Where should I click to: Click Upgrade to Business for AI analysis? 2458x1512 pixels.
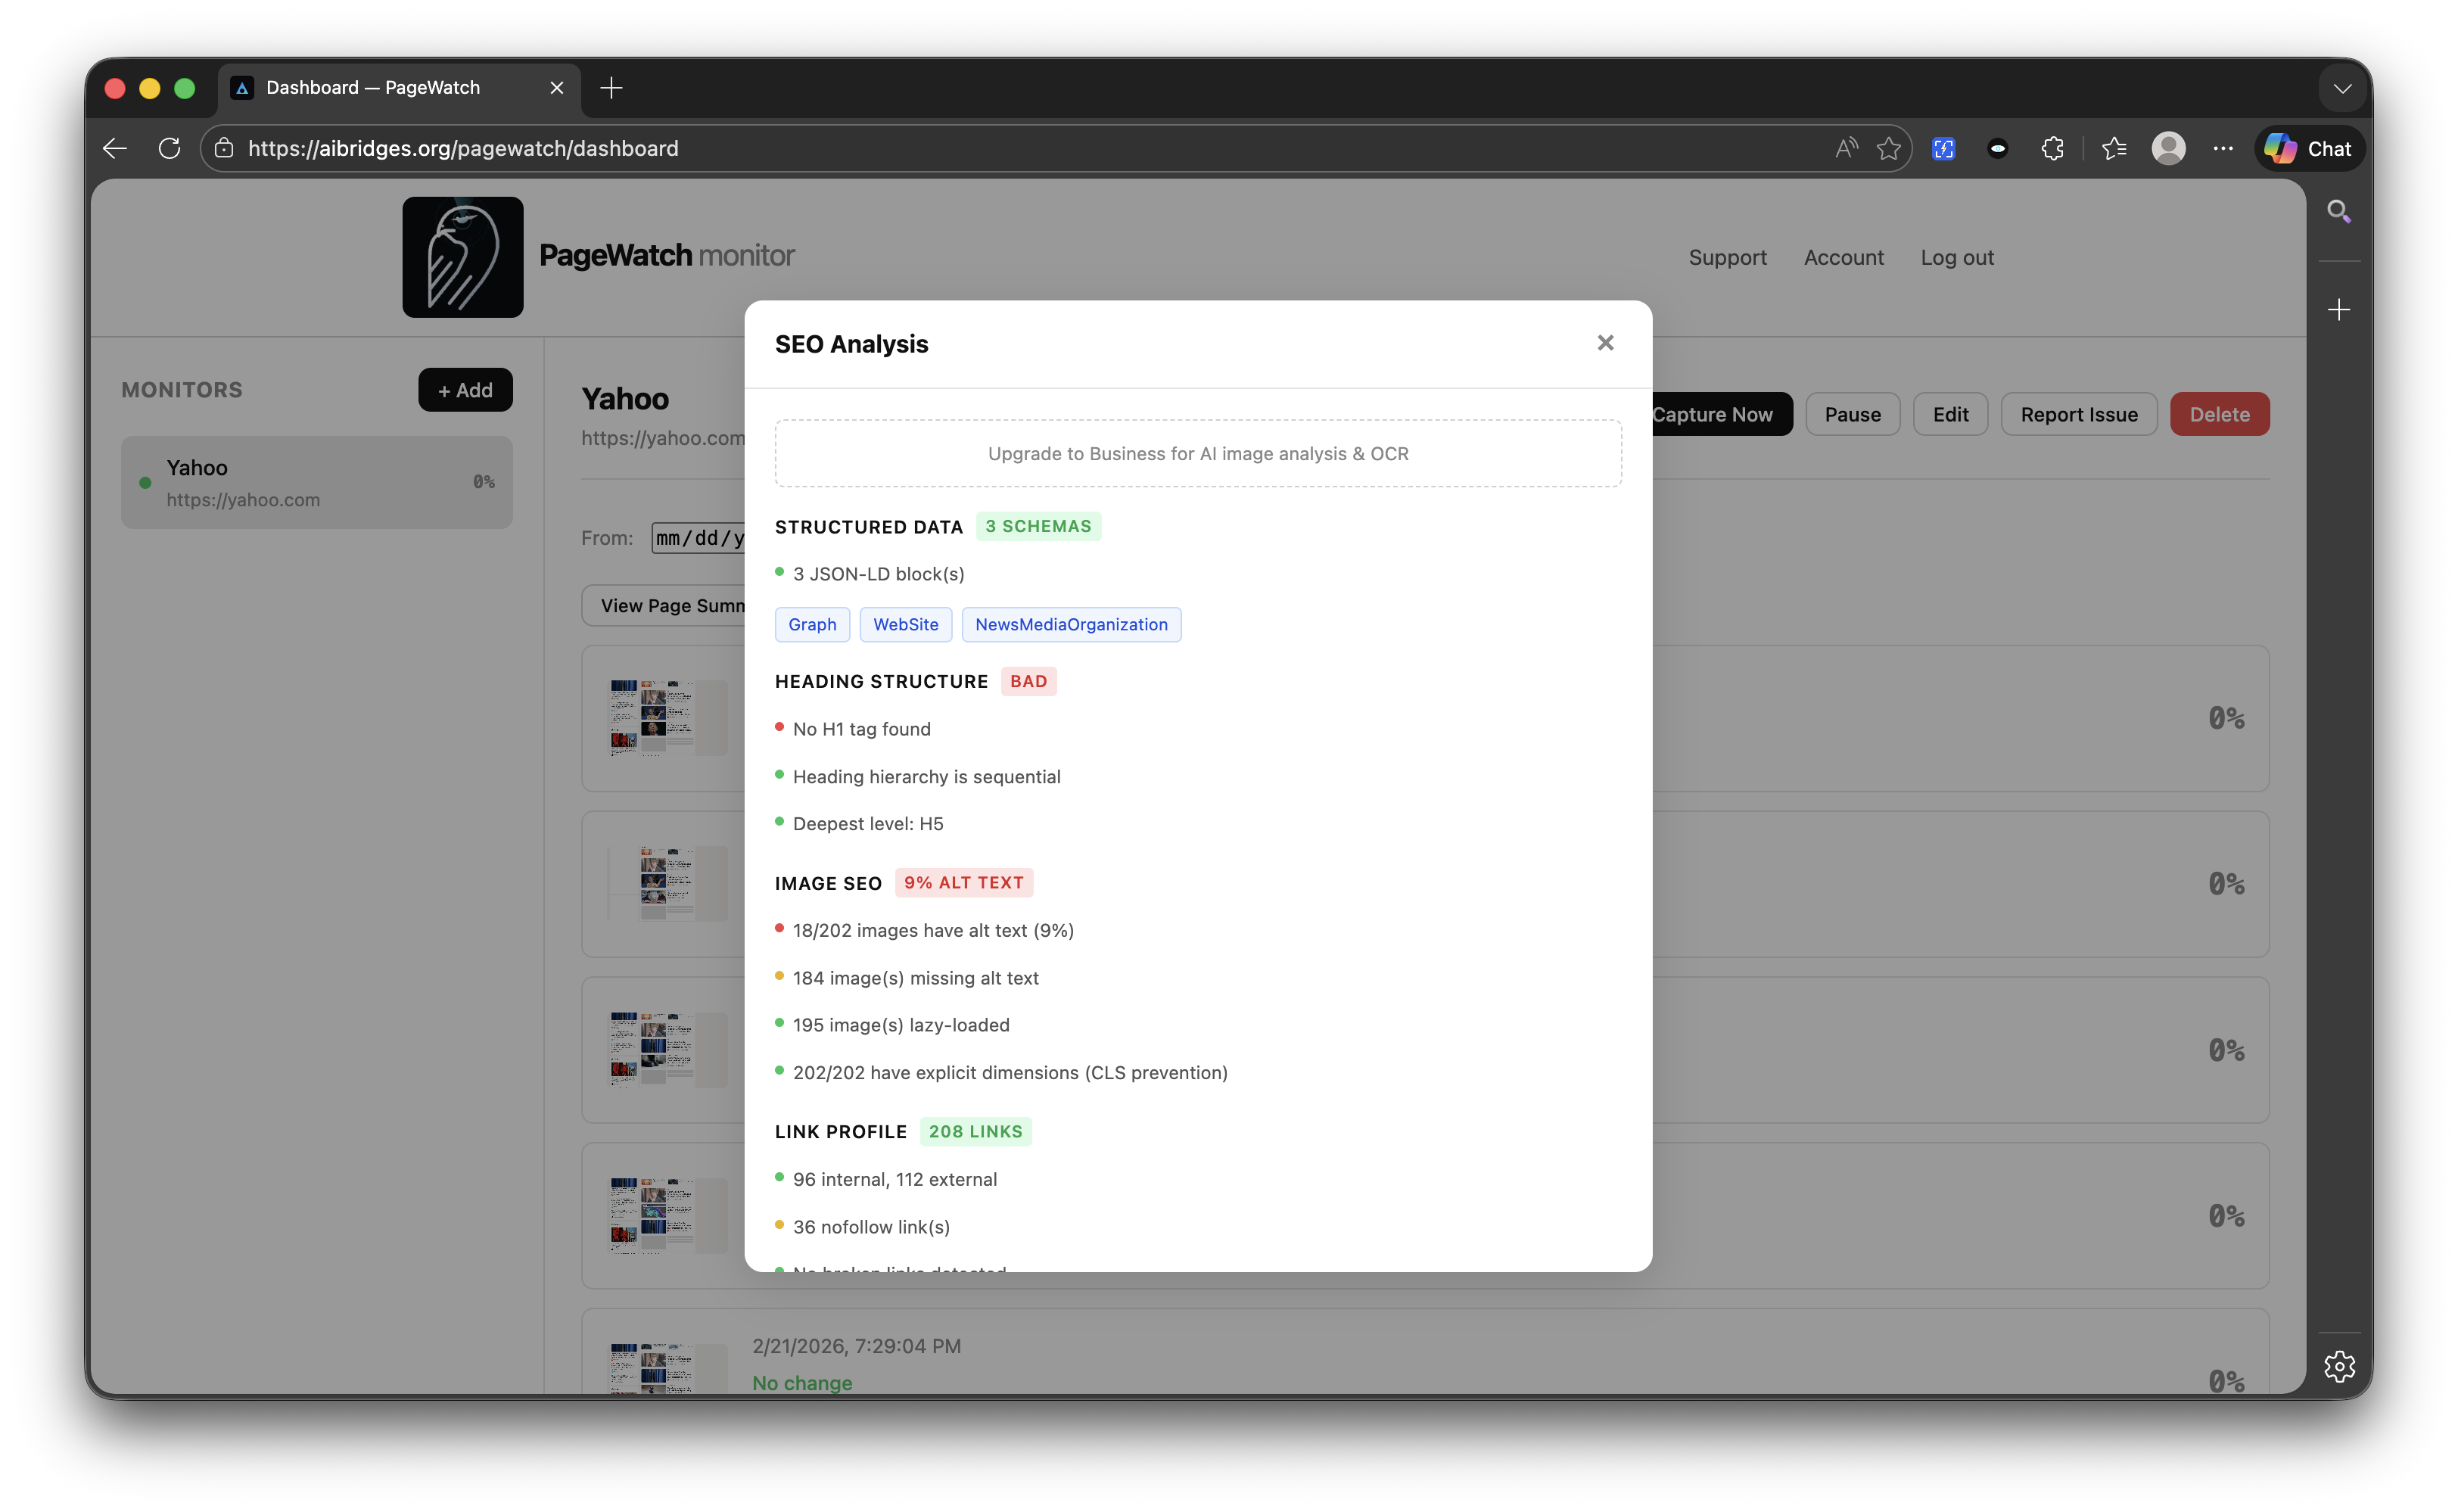tap(1197, 453)
